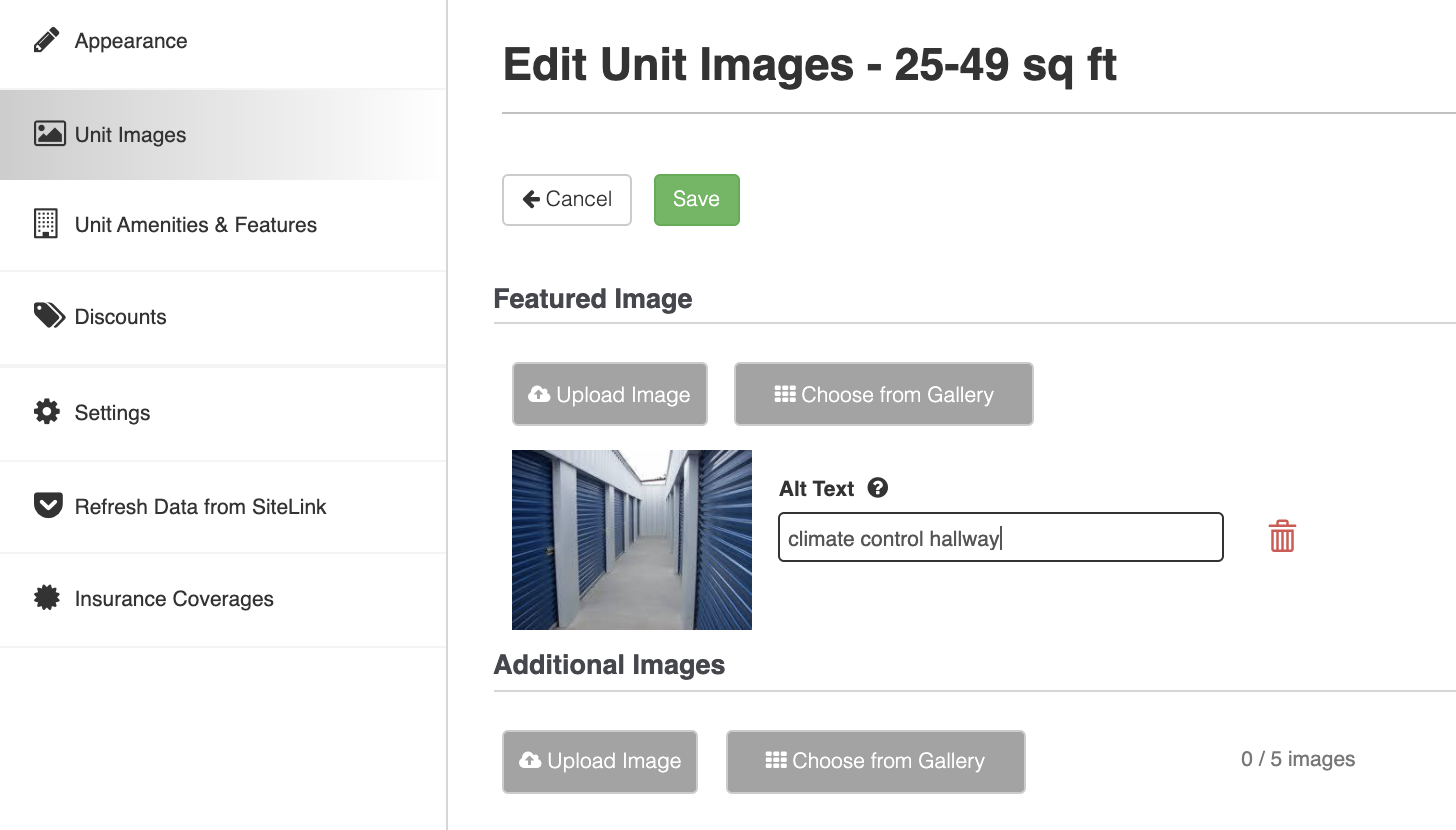Open Insurance Coverages page
This screenshot has width=1456, height=830.
tap(223, 599)
